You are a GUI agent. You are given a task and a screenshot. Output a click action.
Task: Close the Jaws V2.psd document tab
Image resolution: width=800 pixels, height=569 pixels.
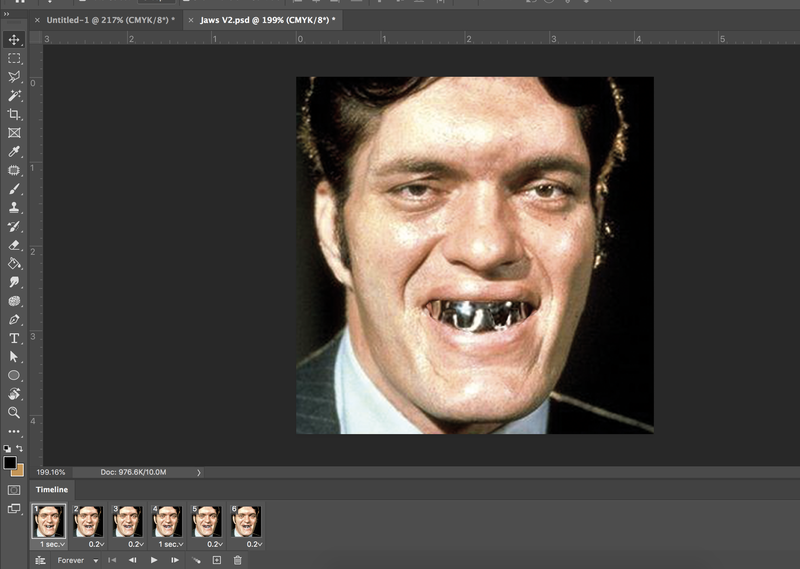[x=191, y=20]
